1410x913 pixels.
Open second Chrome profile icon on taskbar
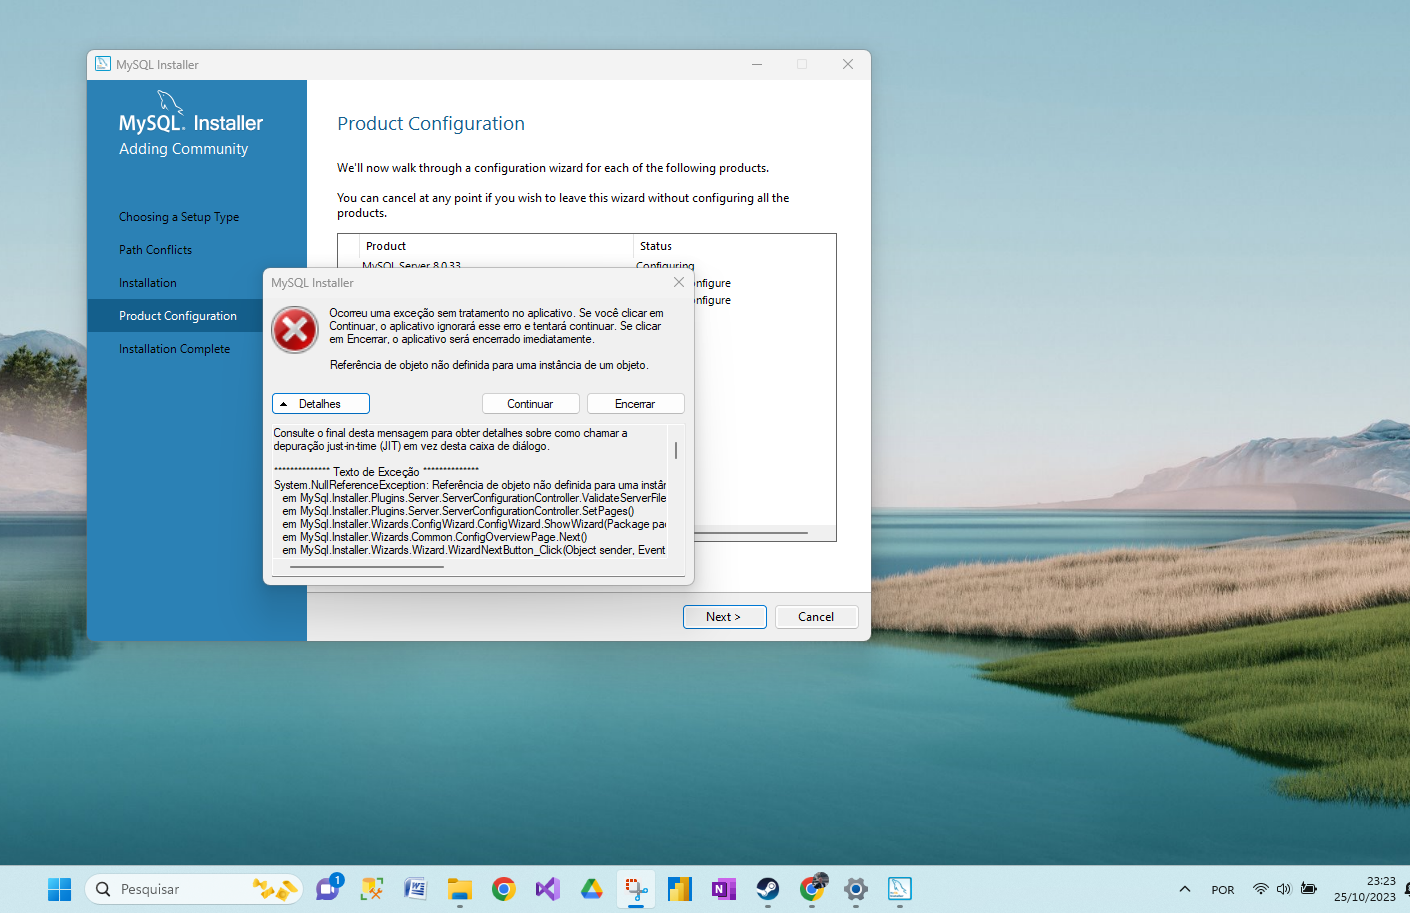(x=812, y=889)
